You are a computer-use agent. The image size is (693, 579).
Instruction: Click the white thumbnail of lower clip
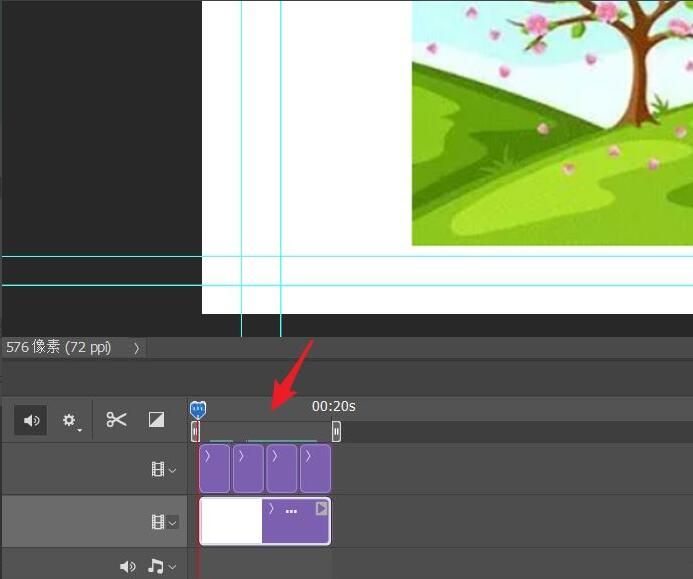[231, 522]
